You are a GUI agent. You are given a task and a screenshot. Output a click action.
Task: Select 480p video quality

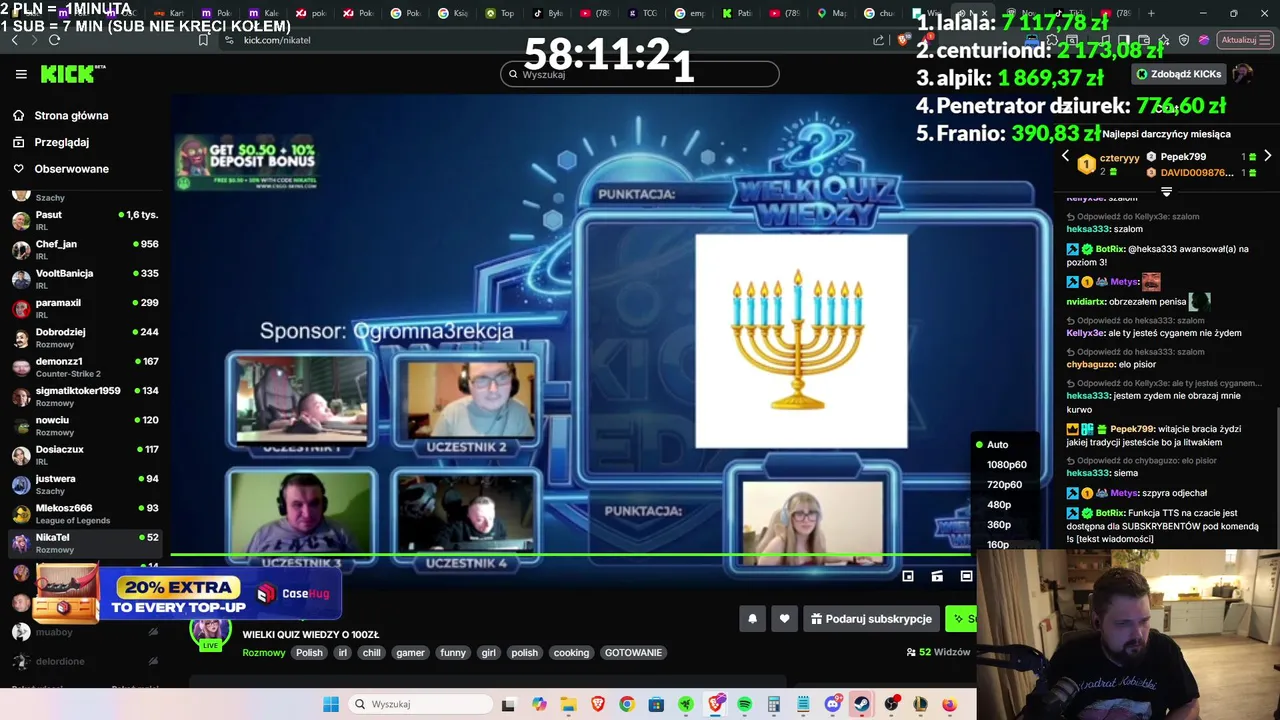point(999,504)
